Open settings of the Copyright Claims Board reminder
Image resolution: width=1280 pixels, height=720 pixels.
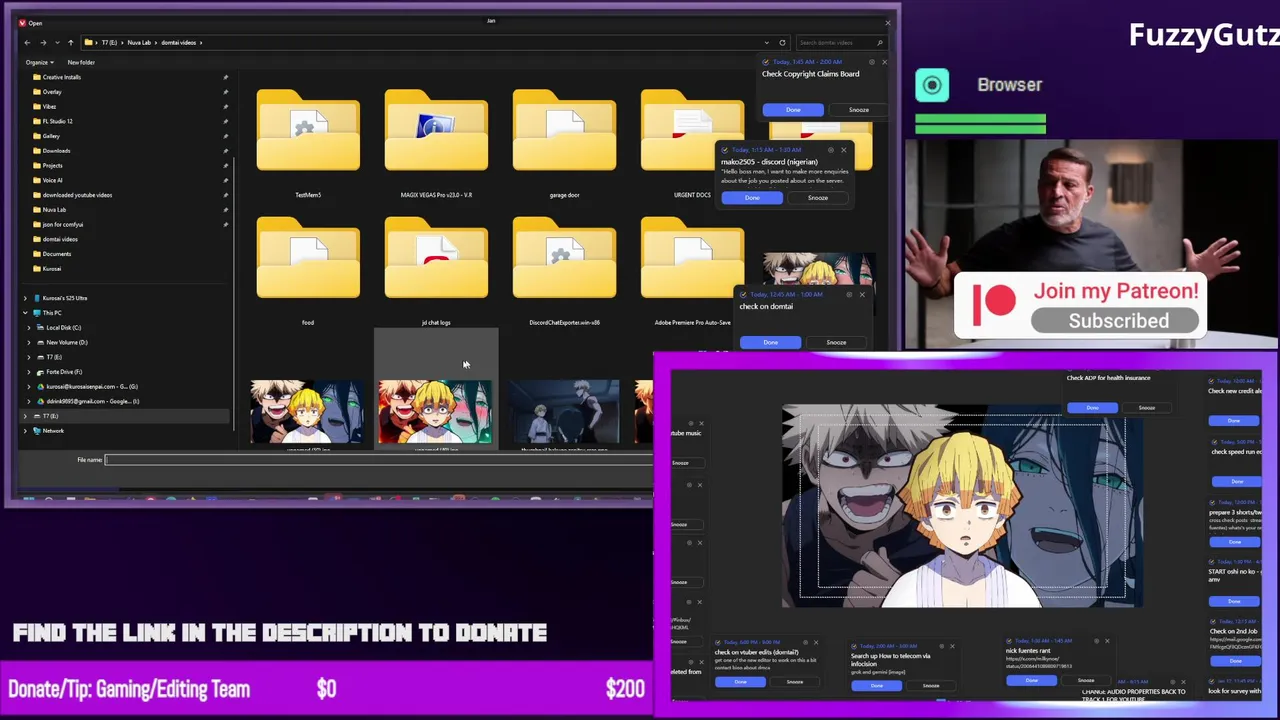871,62
